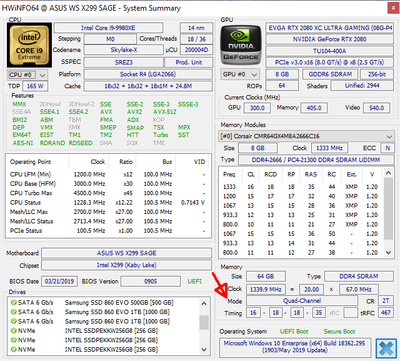Click the BIOS Version 0905 field
Viewport: 400px width, 361px height.
coord(150,281)
